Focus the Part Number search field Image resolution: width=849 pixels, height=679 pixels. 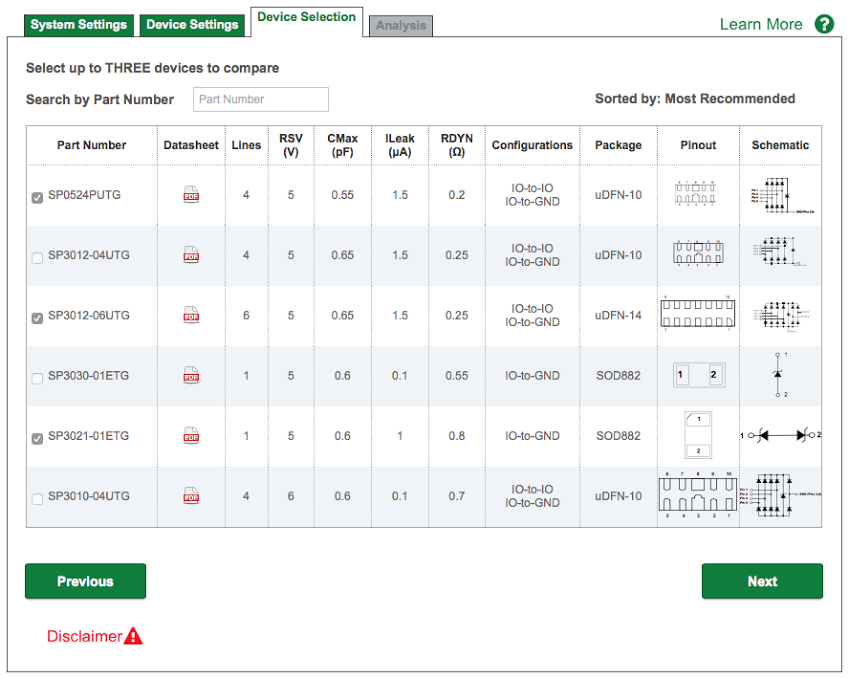[260, 99]
